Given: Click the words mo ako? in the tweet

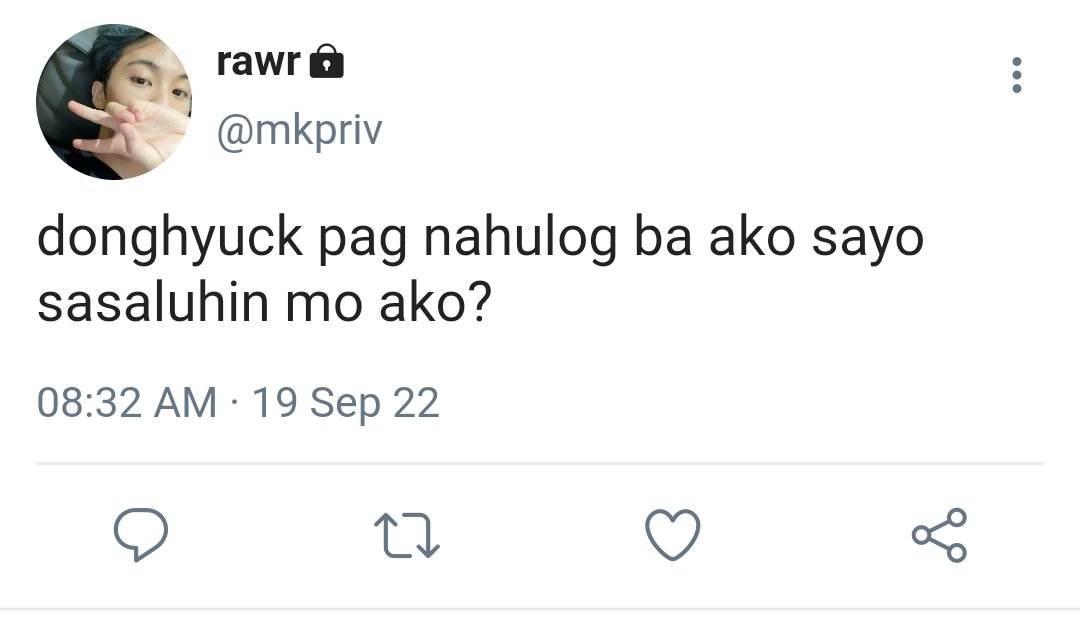Looking at the screenshot, I should [388, 304].
